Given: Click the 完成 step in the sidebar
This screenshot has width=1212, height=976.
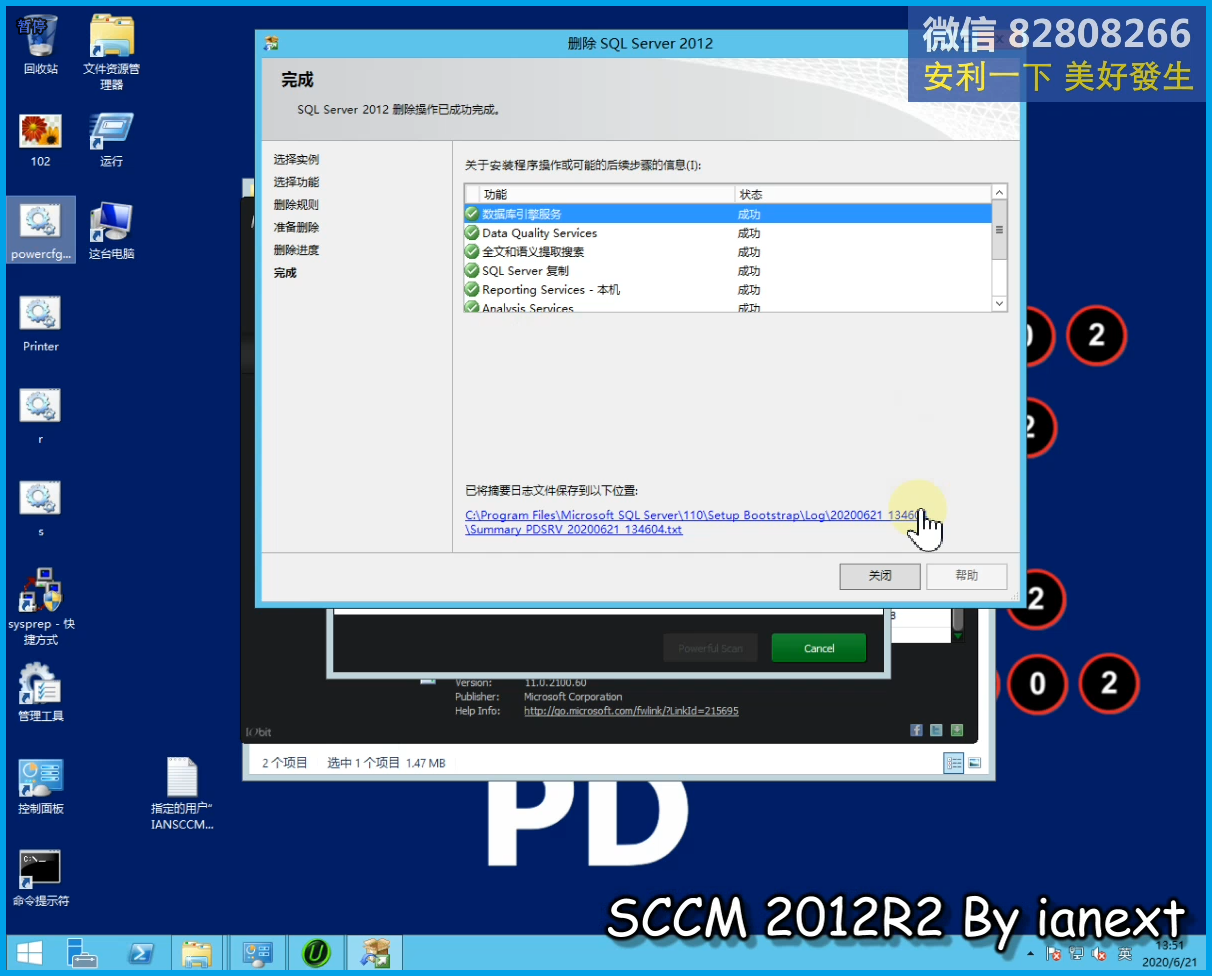Looking at the screenshot, I should (285, 273).
